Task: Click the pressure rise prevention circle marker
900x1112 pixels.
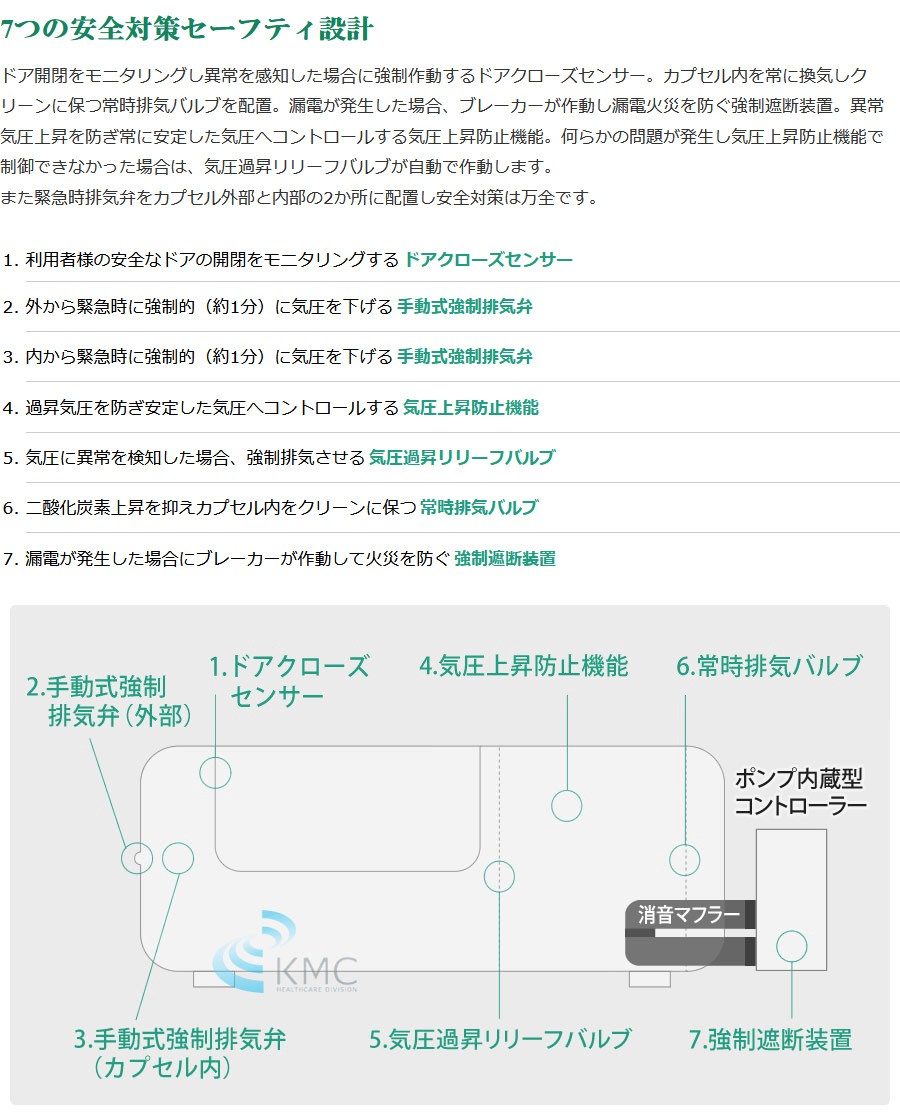Action: 567,806
